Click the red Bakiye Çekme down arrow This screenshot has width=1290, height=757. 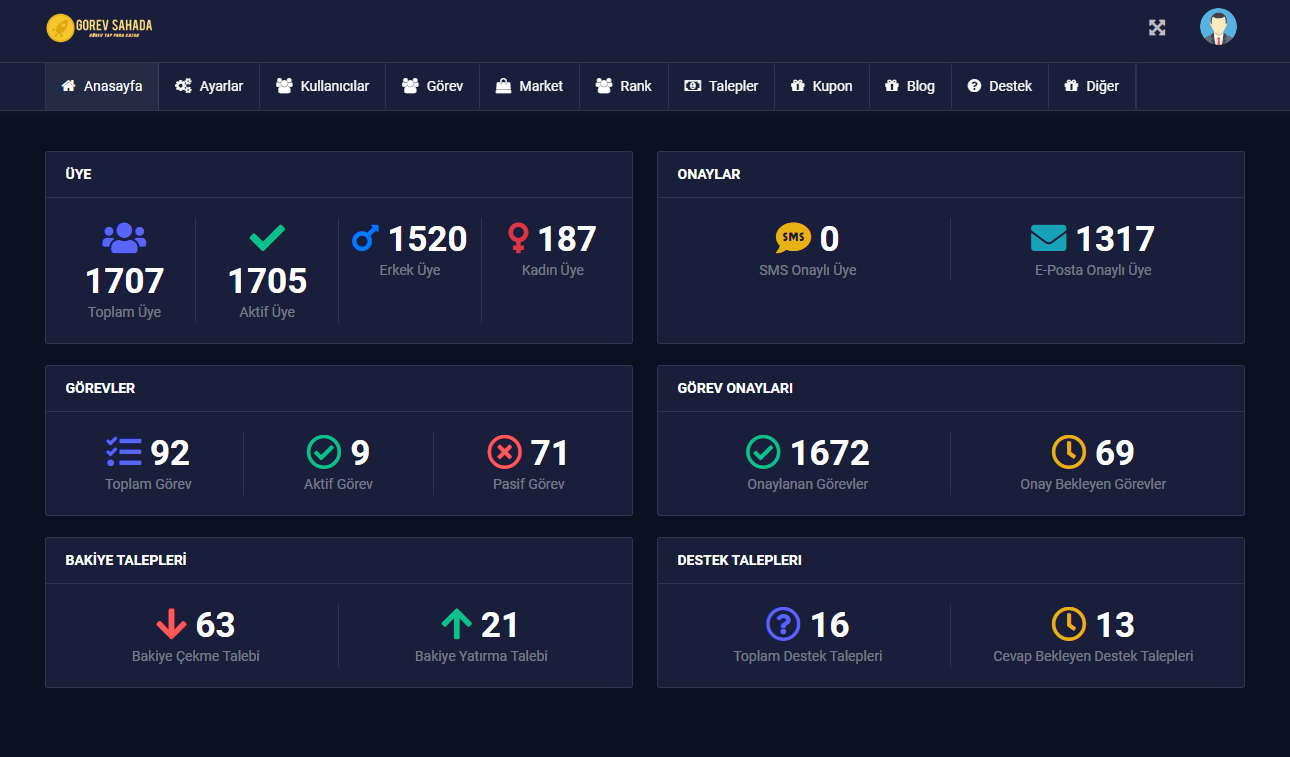[x=171, y=624]
